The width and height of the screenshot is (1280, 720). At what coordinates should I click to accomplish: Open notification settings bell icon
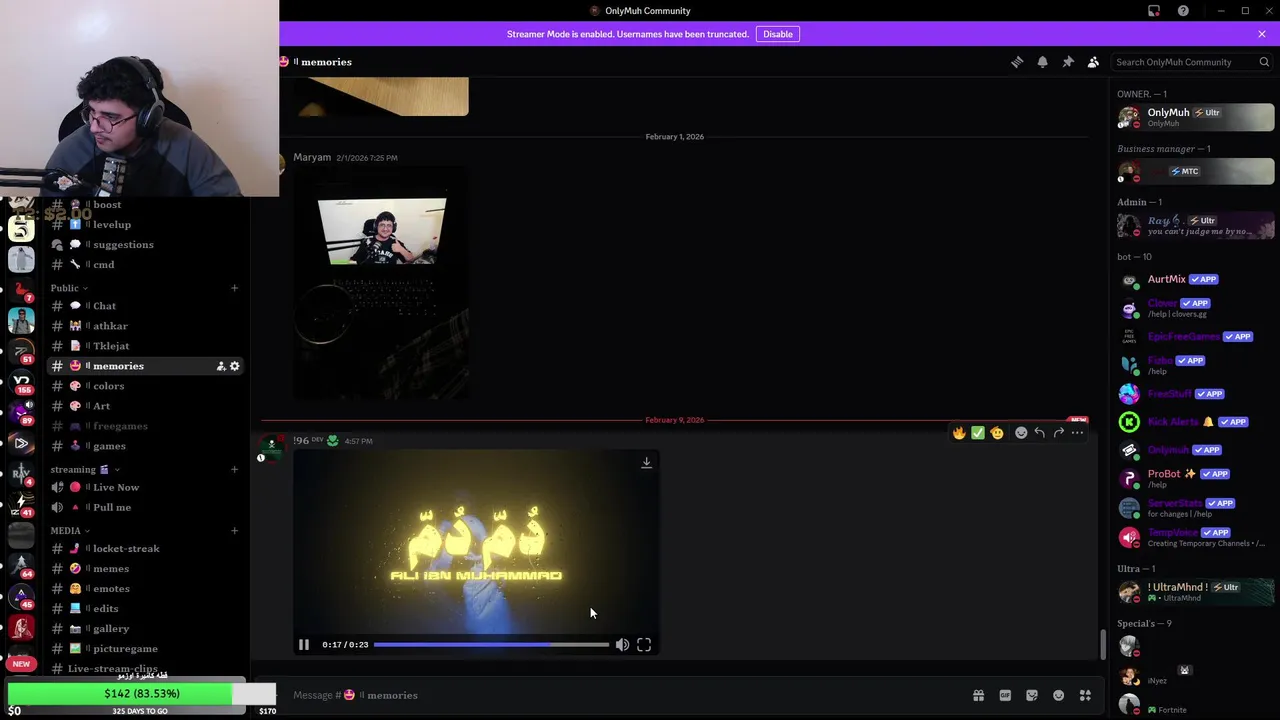click(1042, 62)
